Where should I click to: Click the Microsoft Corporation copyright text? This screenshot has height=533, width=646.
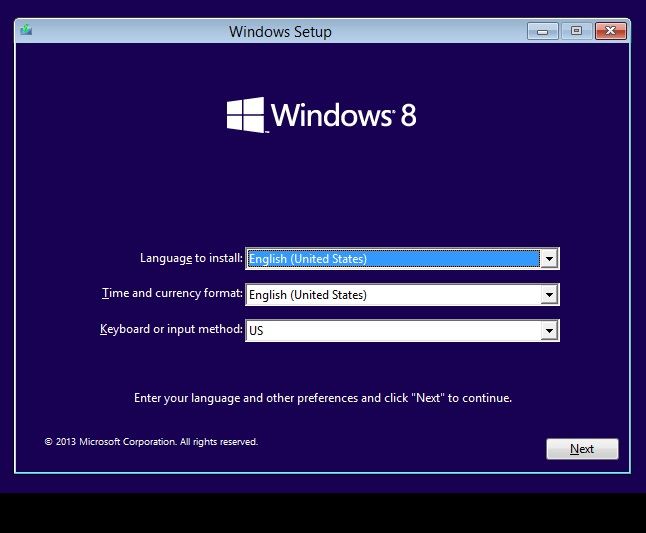151,442
